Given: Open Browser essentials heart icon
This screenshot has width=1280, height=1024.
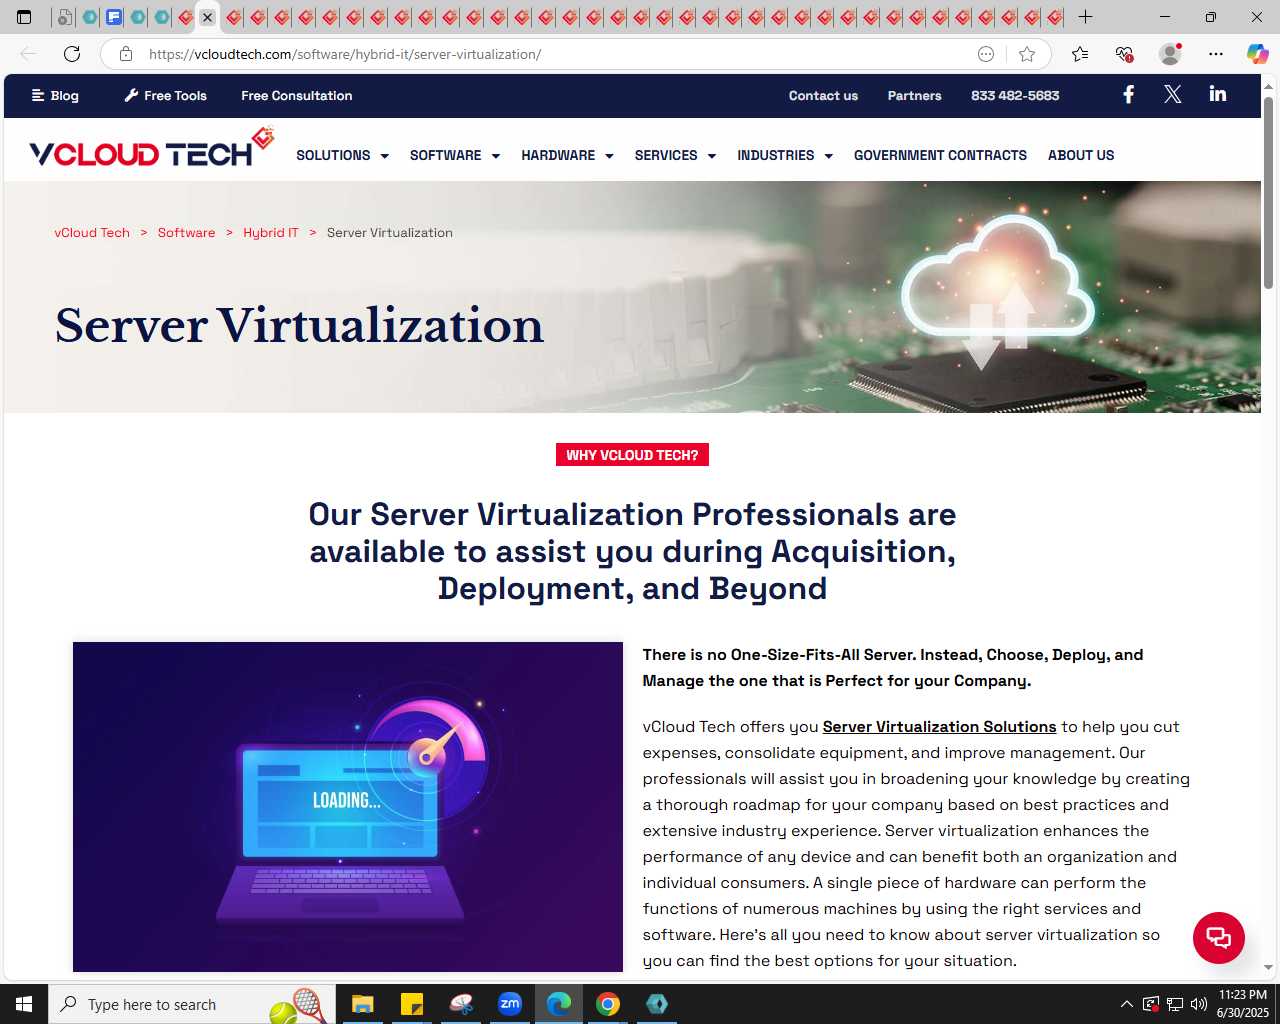Looking at the screenshot, I should click(x=1124, y=54).
